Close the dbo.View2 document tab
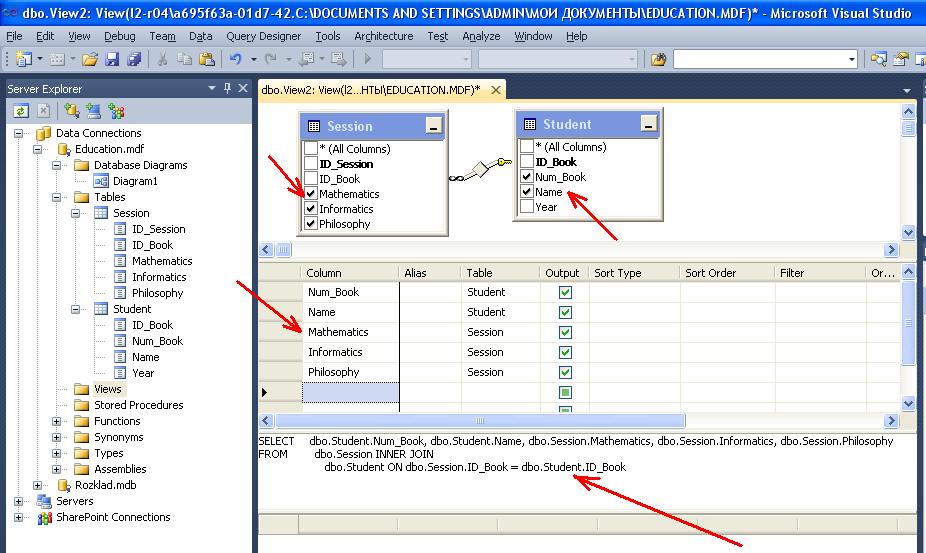The width and height of the screenshot is (926, 553). (496, 90)
